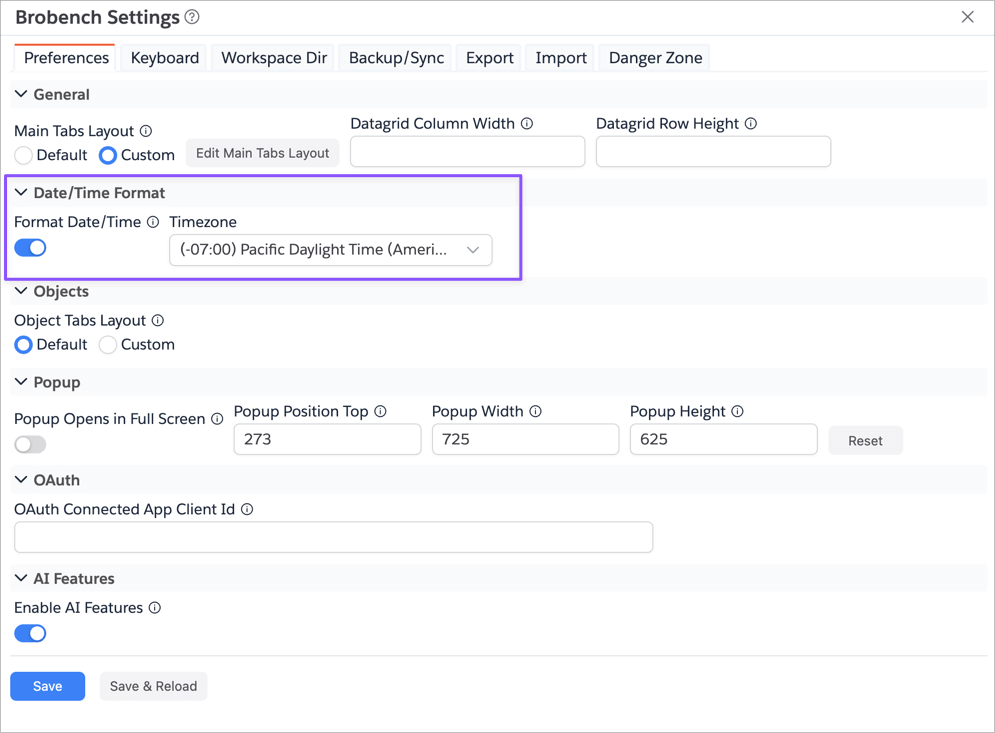Click info icon next to Datagrid Column Width
Image resolution: width=995 pixels, height=733 pixels.
click(527, 124)
